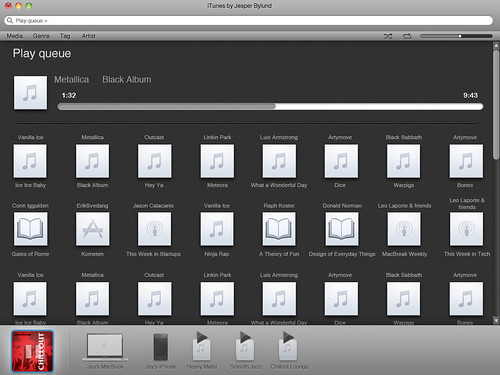Select Outcast Hey Ya icon in first row
The width and height of the screenshot is (500, 375).
(155, 161)
